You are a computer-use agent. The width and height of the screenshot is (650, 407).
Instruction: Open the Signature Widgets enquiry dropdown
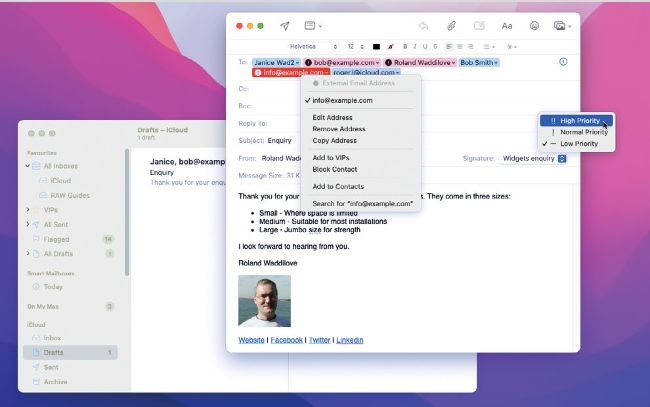[x=532, y=158]
